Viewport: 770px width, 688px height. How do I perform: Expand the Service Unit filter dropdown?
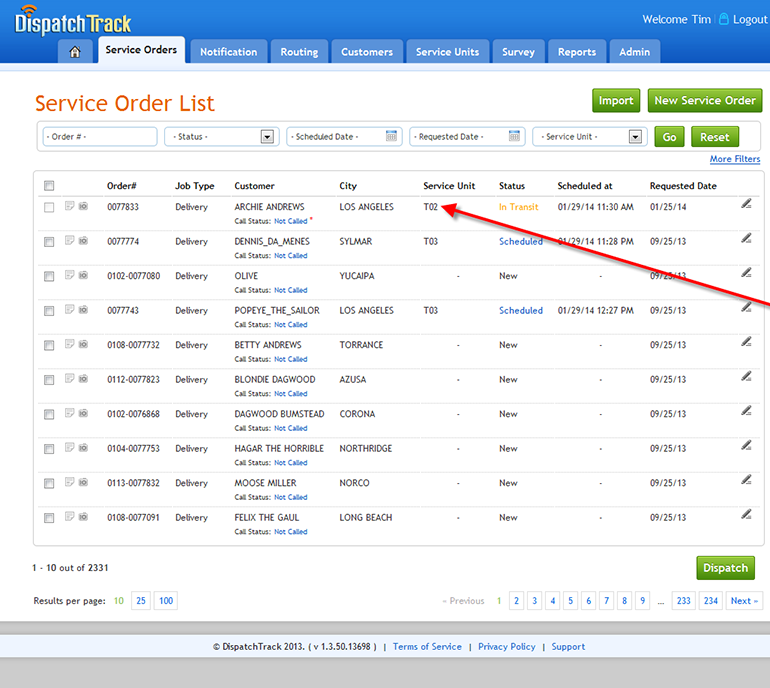[635, 137]
